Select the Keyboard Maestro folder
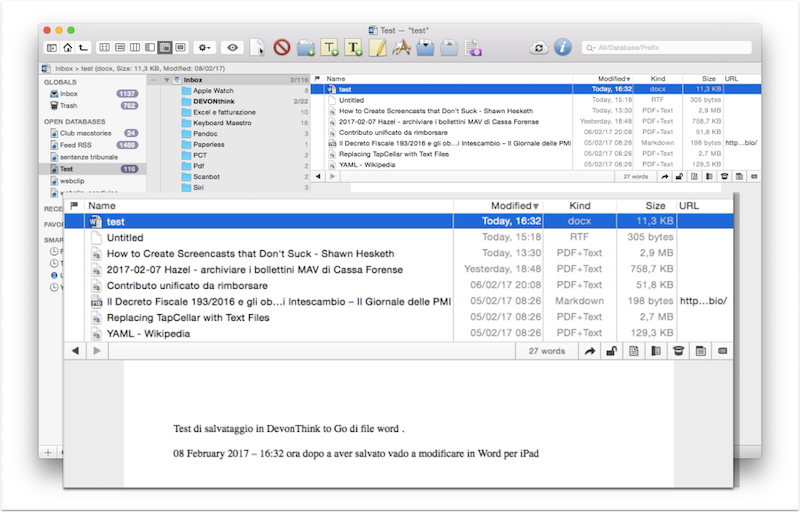The width and height of the screenshot is (800, 512). (x=222, y=122)
